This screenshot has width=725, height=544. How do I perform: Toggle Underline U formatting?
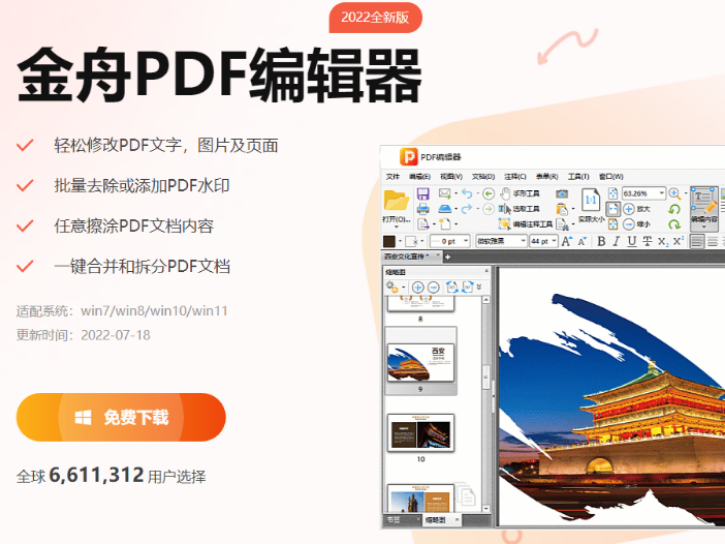pyautogui.click(x=632, y=241)
